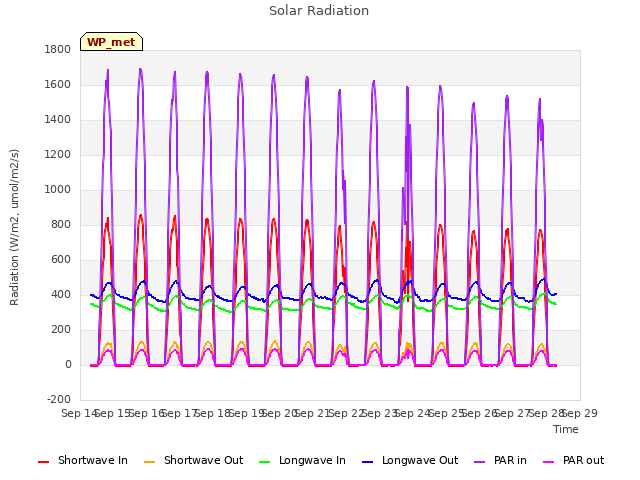This screenshot has width=640, height=480.
Task: Click the 1600 y-axis tick label
Action: click(x=58, y=84)
